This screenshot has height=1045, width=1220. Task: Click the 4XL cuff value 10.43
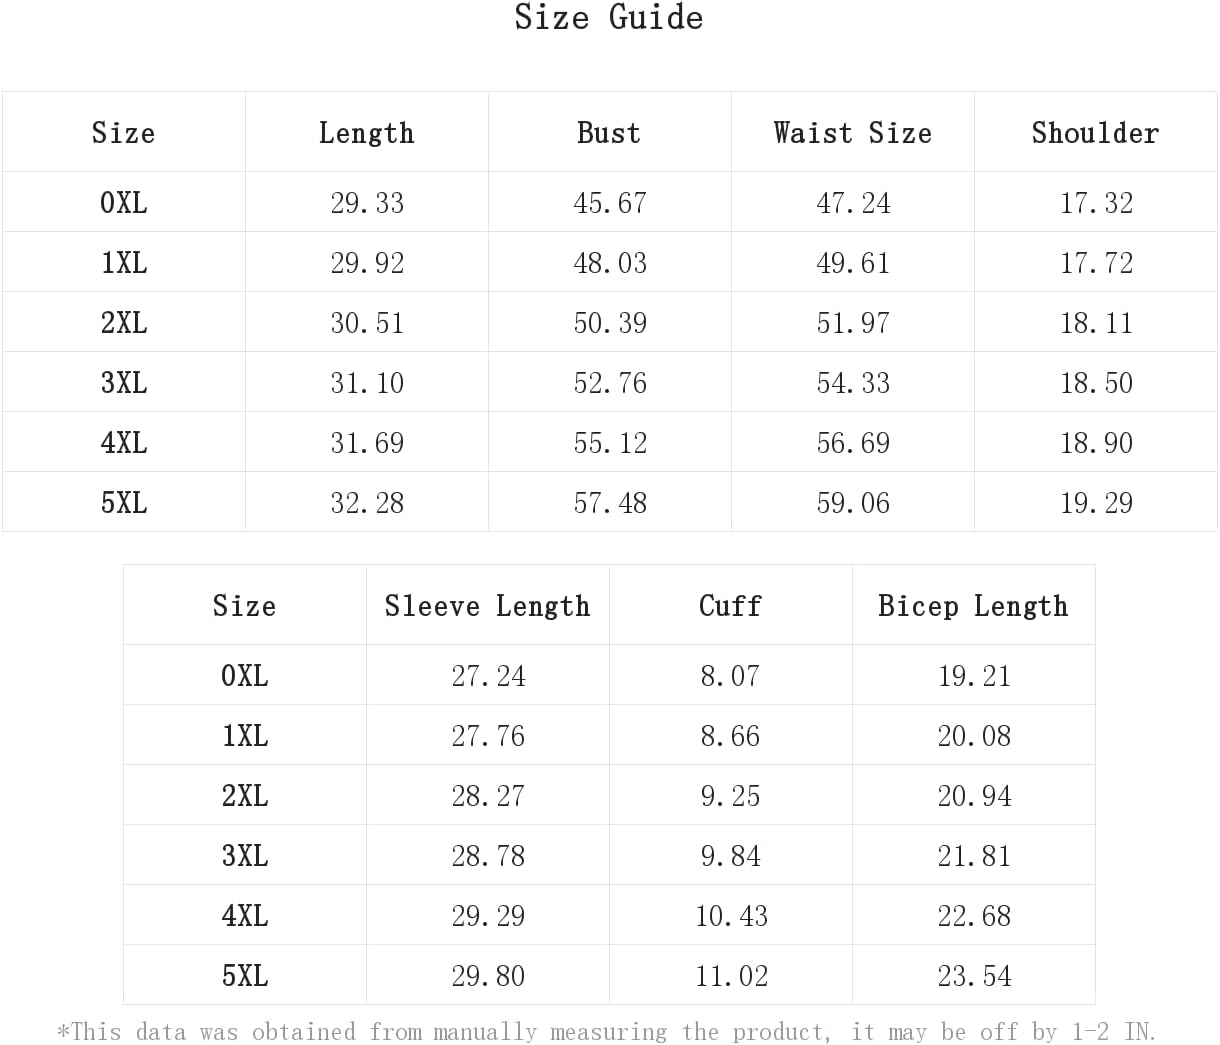(731, 916)
